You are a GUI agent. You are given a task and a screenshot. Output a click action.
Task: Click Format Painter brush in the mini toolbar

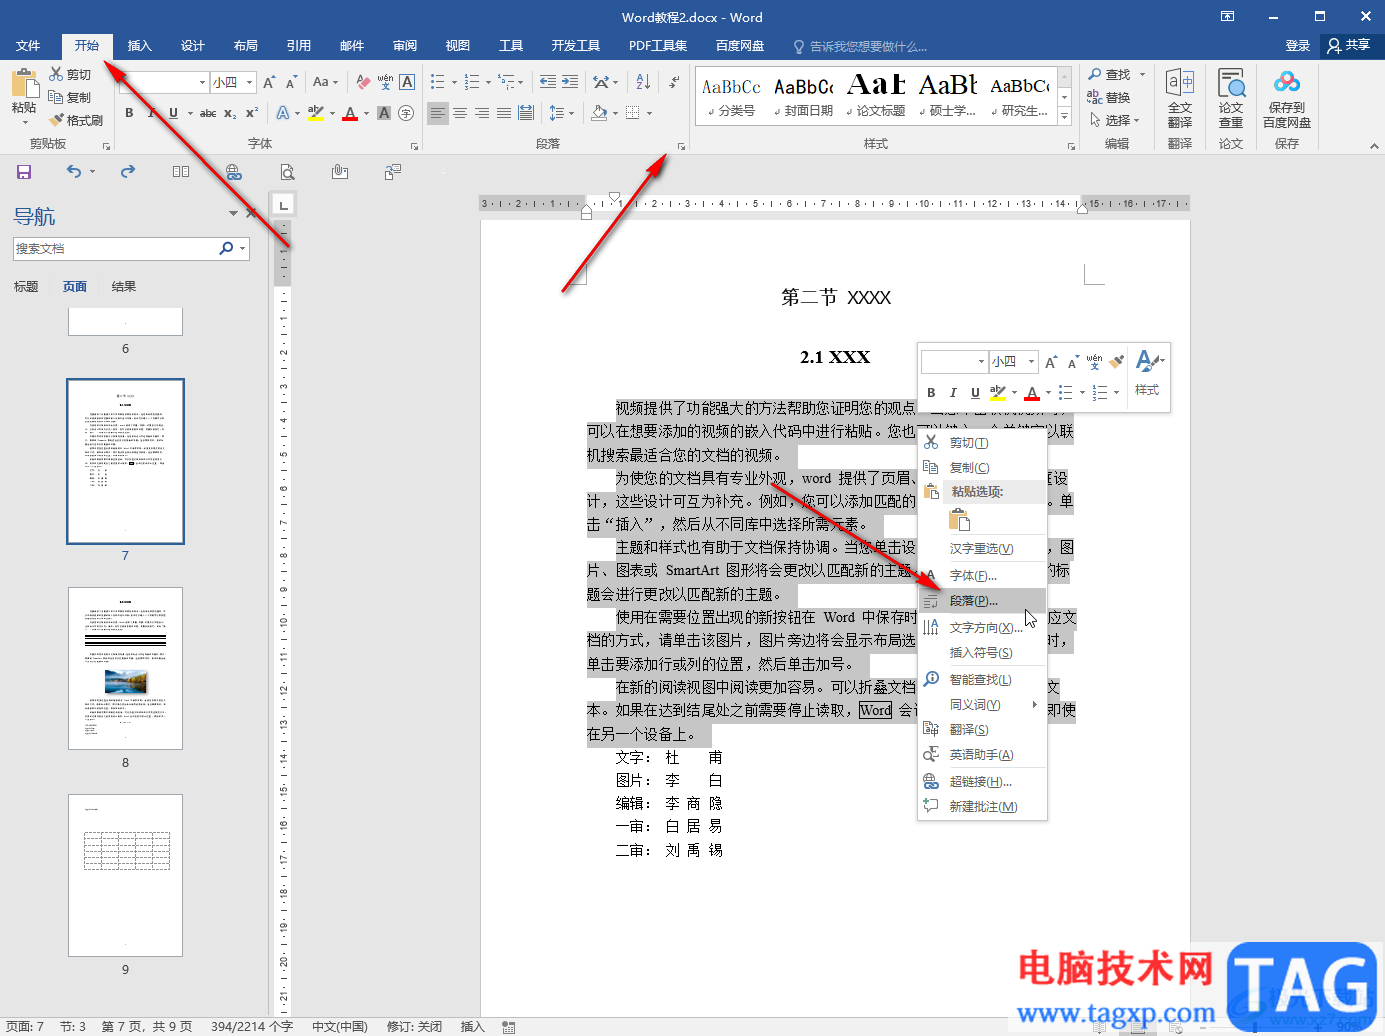pos(1117,362)
